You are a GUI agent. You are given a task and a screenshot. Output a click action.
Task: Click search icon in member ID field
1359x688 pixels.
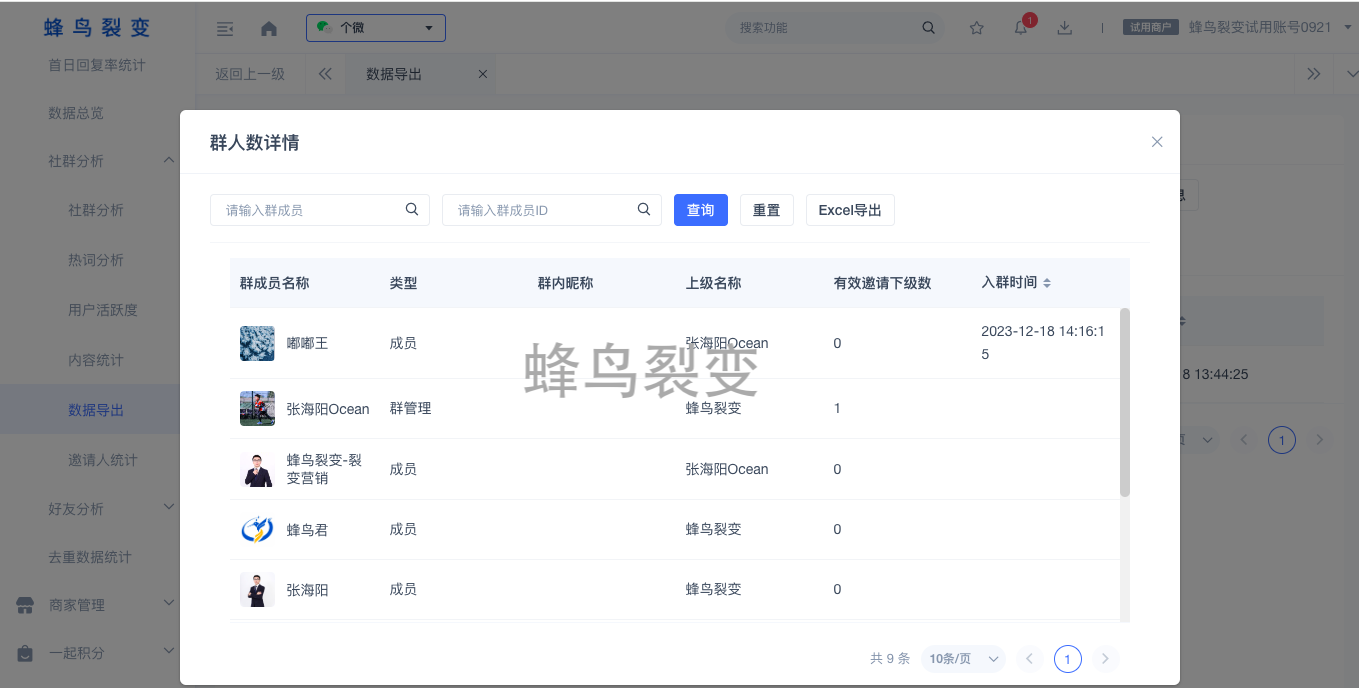coord(644,210)
